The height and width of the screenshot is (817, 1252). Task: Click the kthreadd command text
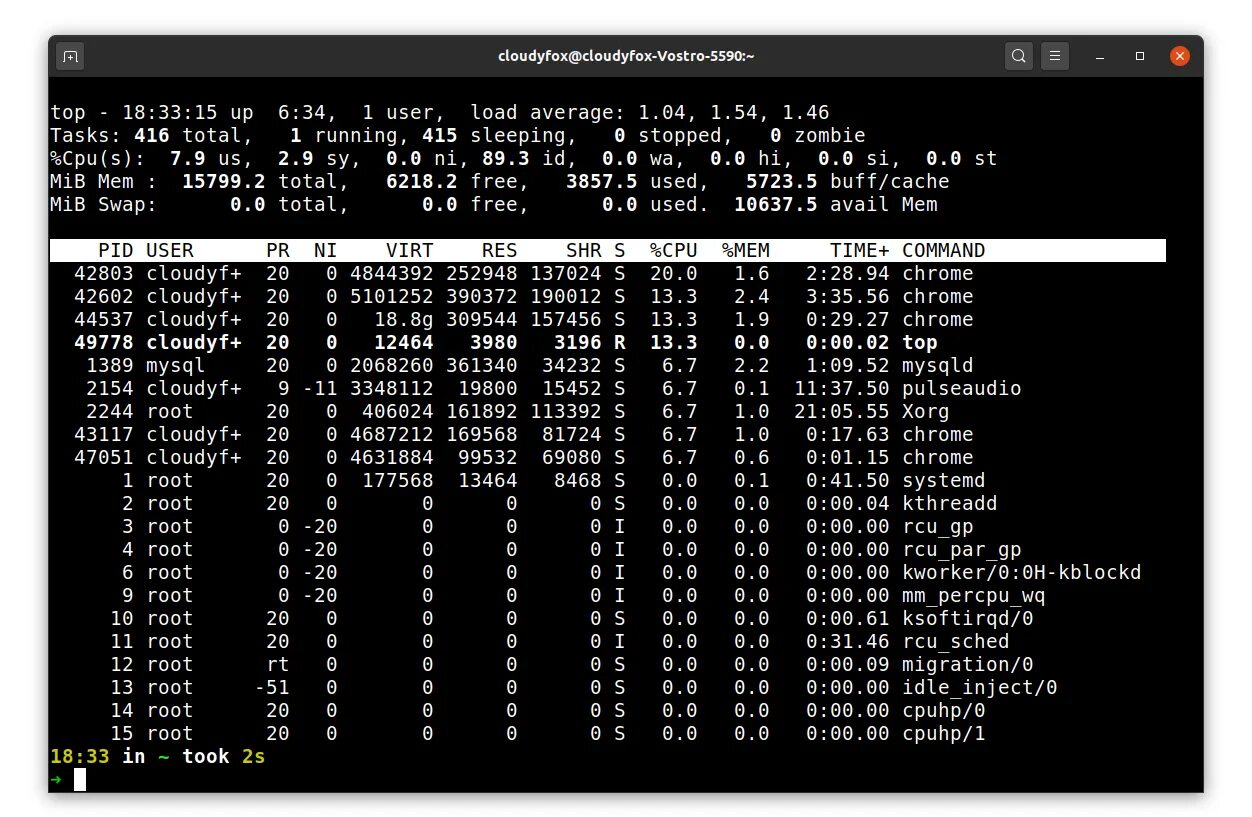pos(950,503)
